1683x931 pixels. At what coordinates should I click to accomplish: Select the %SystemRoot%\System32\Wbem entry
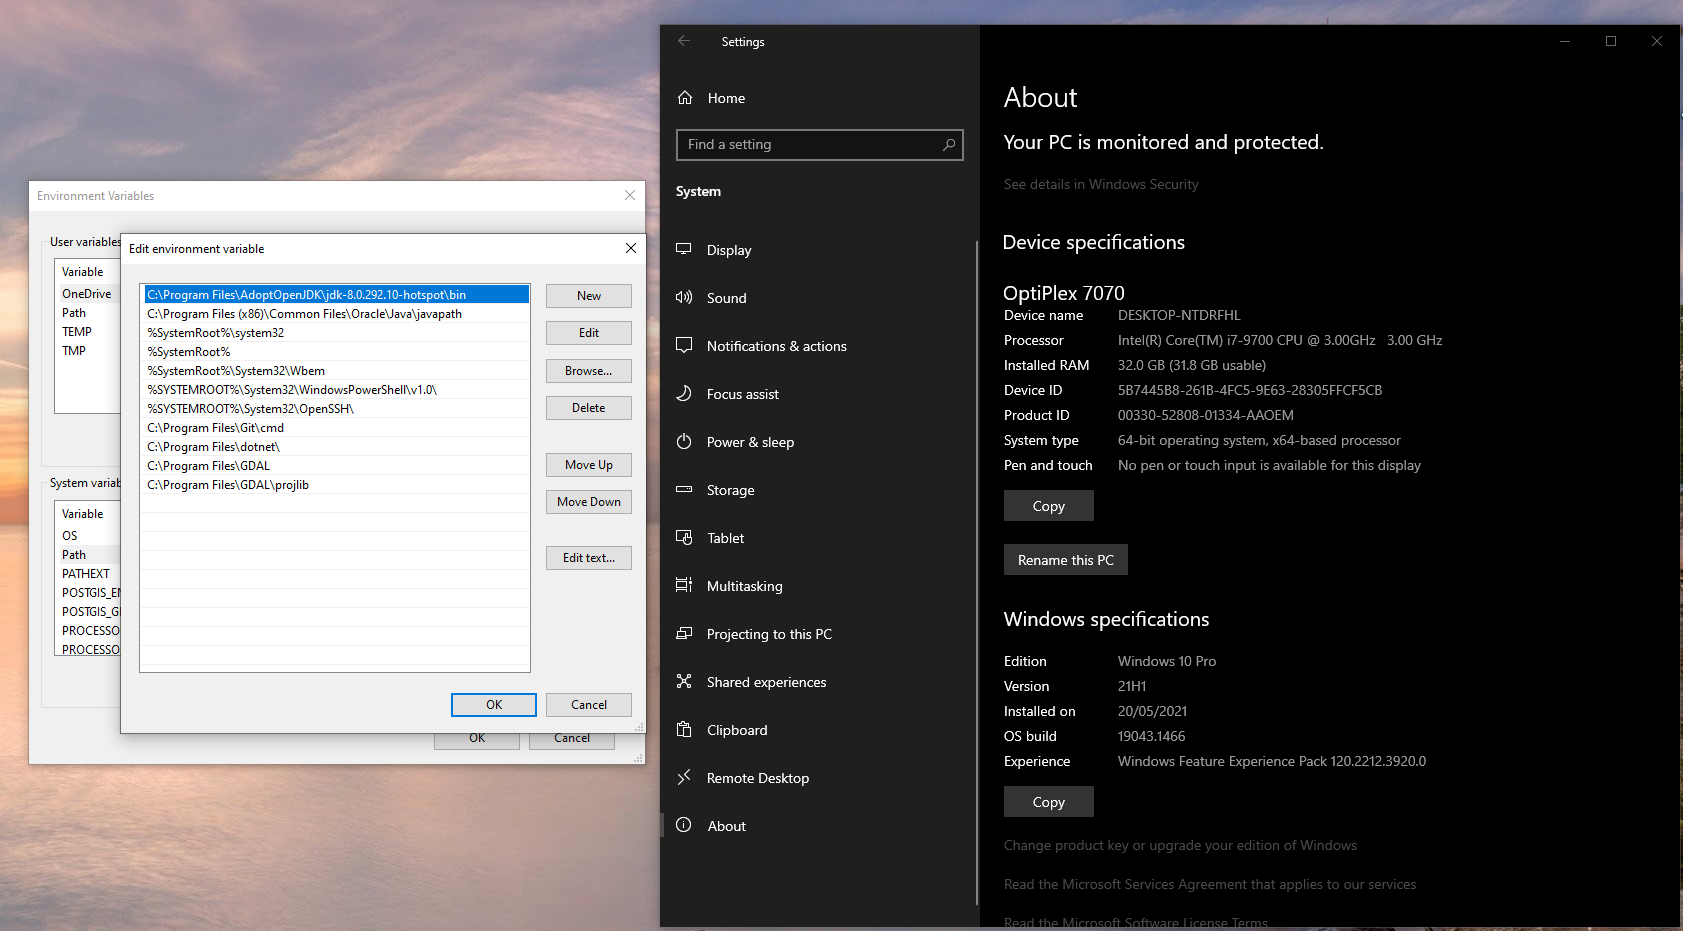(336, 371)
